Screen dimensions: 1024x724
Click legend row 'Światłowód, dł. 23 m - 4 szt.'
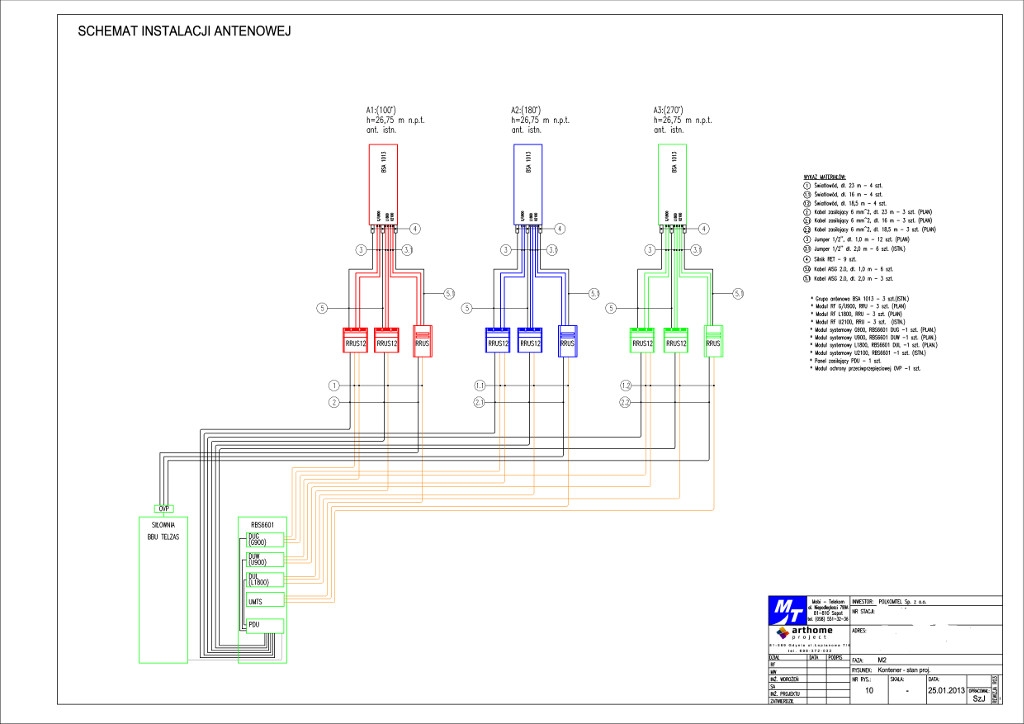(x=843, y=185)
